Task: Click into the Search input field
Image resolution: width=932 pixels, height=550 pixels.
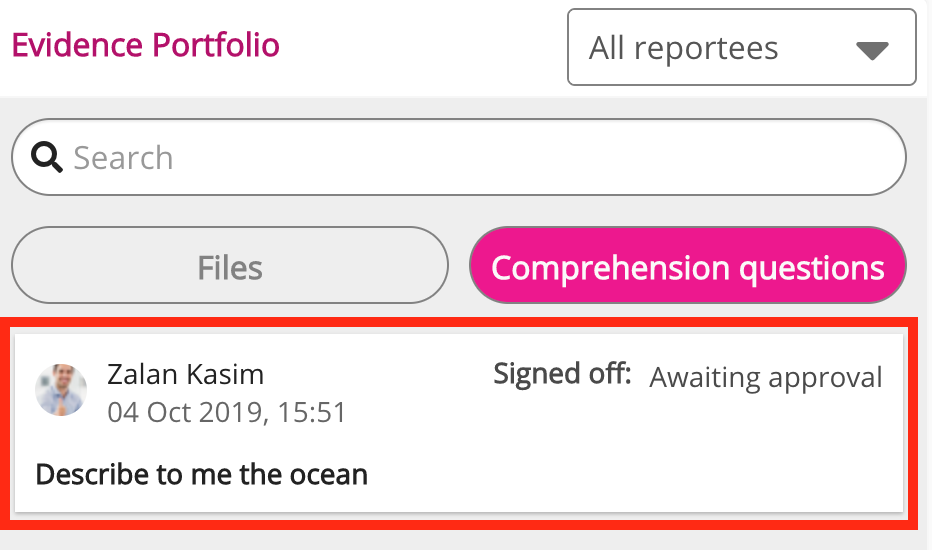Action: tap(480, 157)
